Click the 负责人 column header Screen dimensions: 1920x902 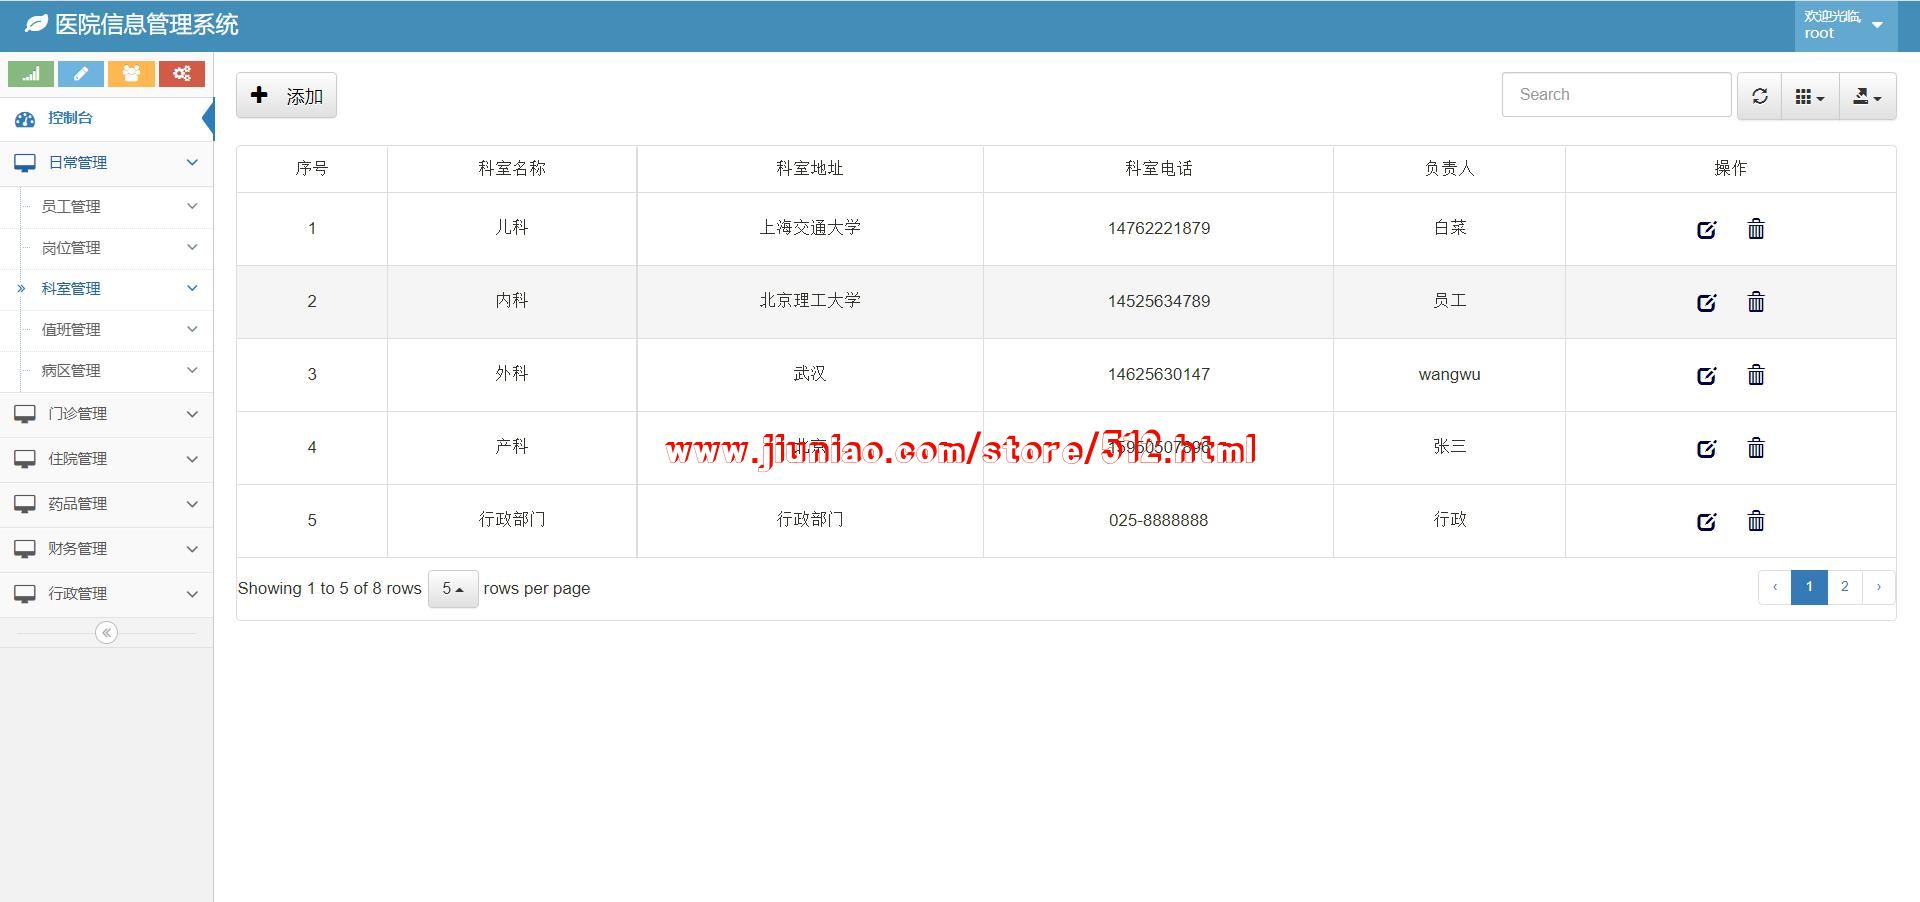[1449, 169]
